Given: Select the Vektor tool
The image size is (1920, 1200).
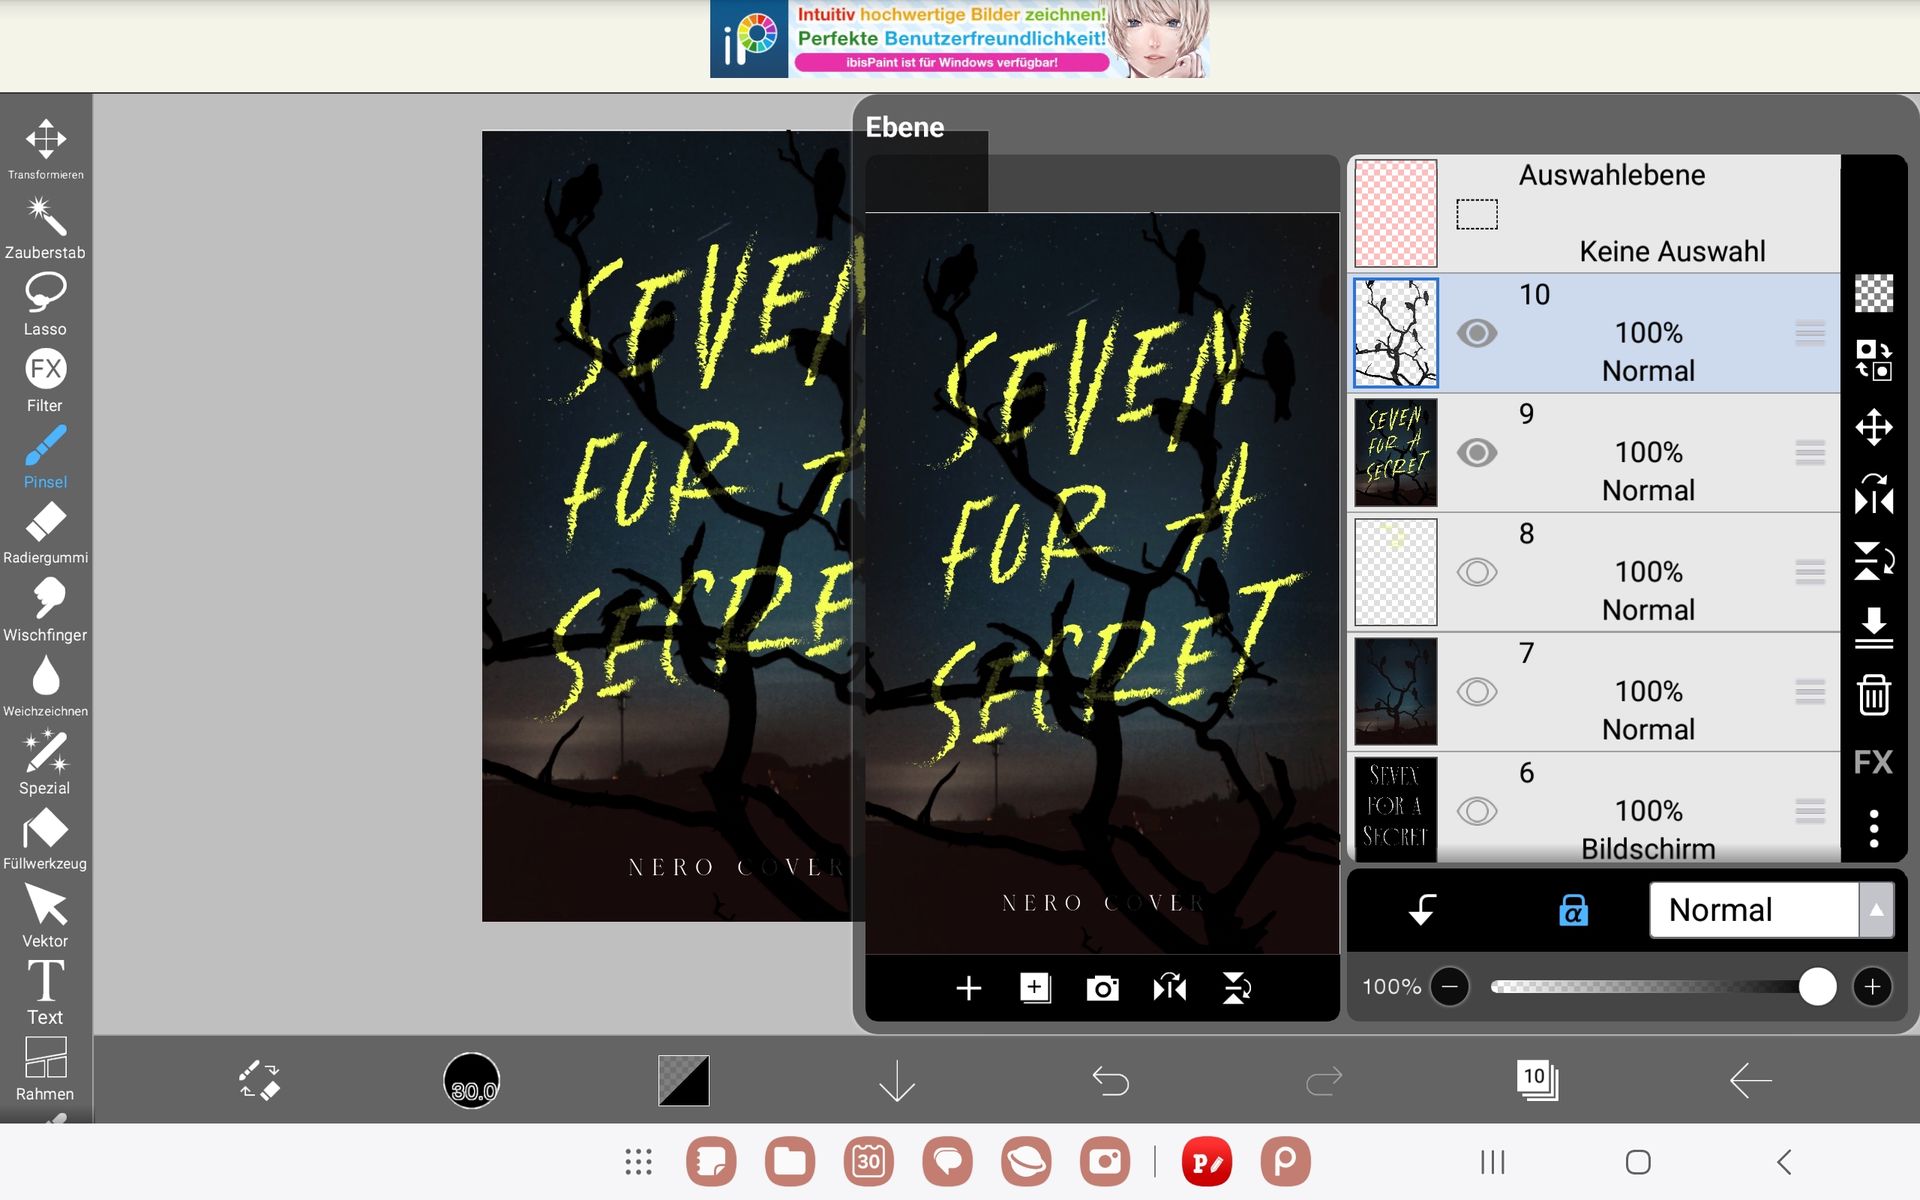Looking at the screenshot, I should 46,916.
